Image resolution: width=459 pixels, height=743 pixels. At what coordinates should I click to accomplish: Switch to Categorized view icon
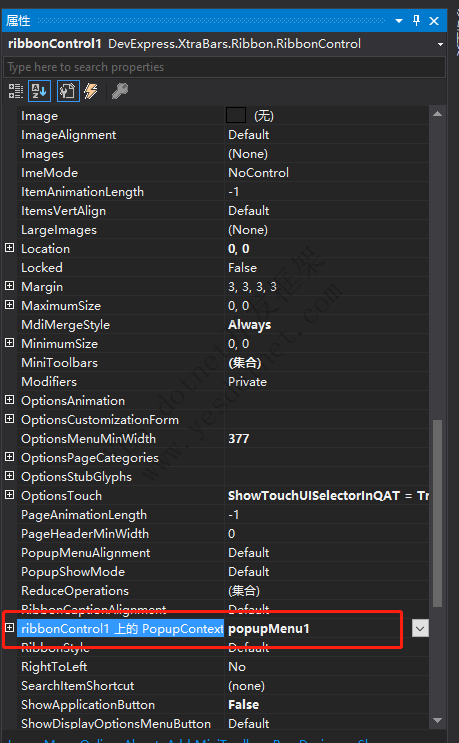tap(15, 91)
